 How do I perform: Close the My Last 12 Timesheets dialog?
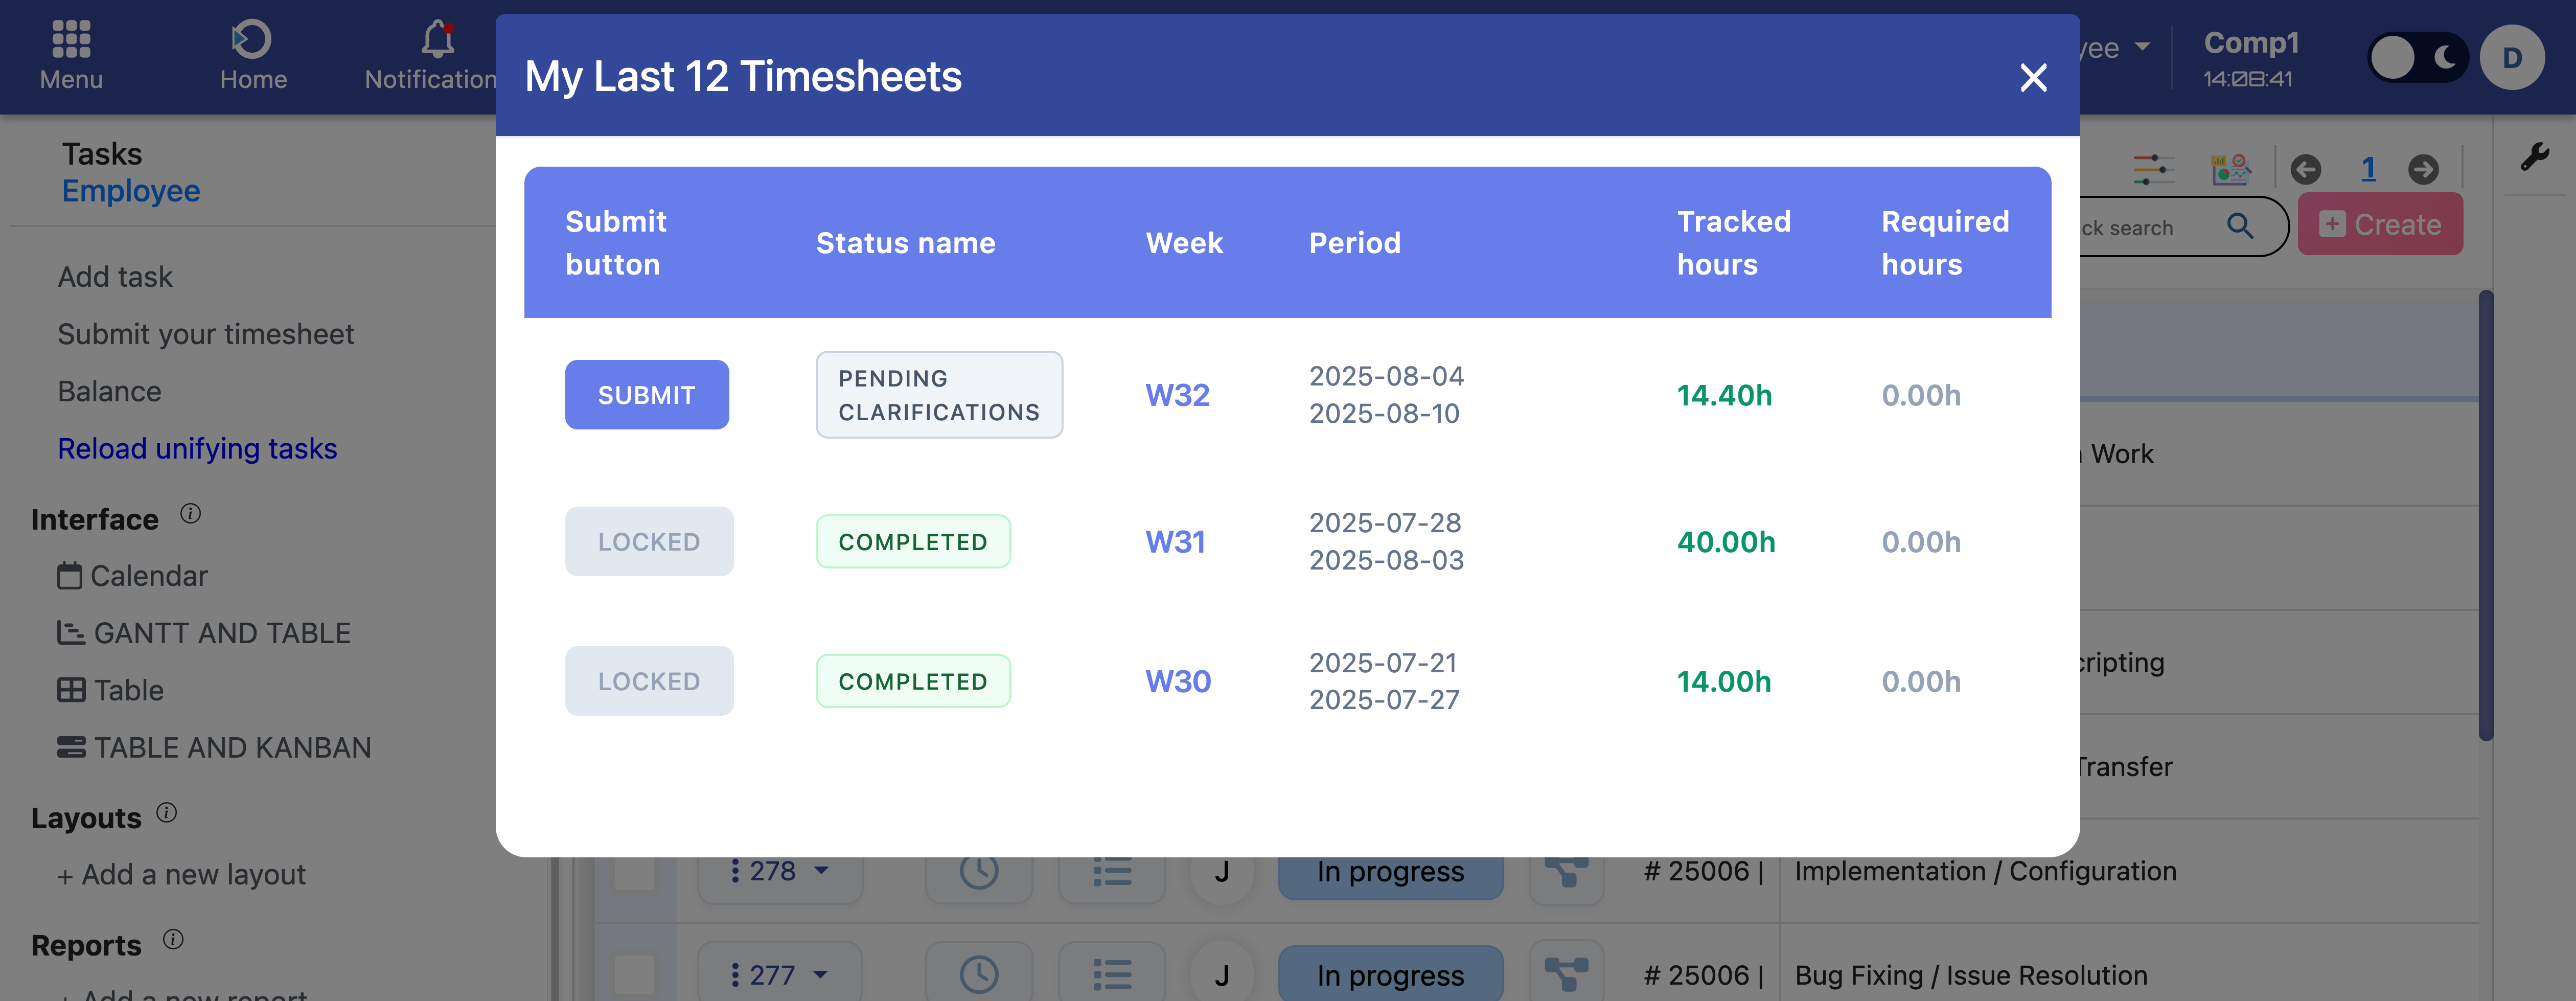[2033, 77]
